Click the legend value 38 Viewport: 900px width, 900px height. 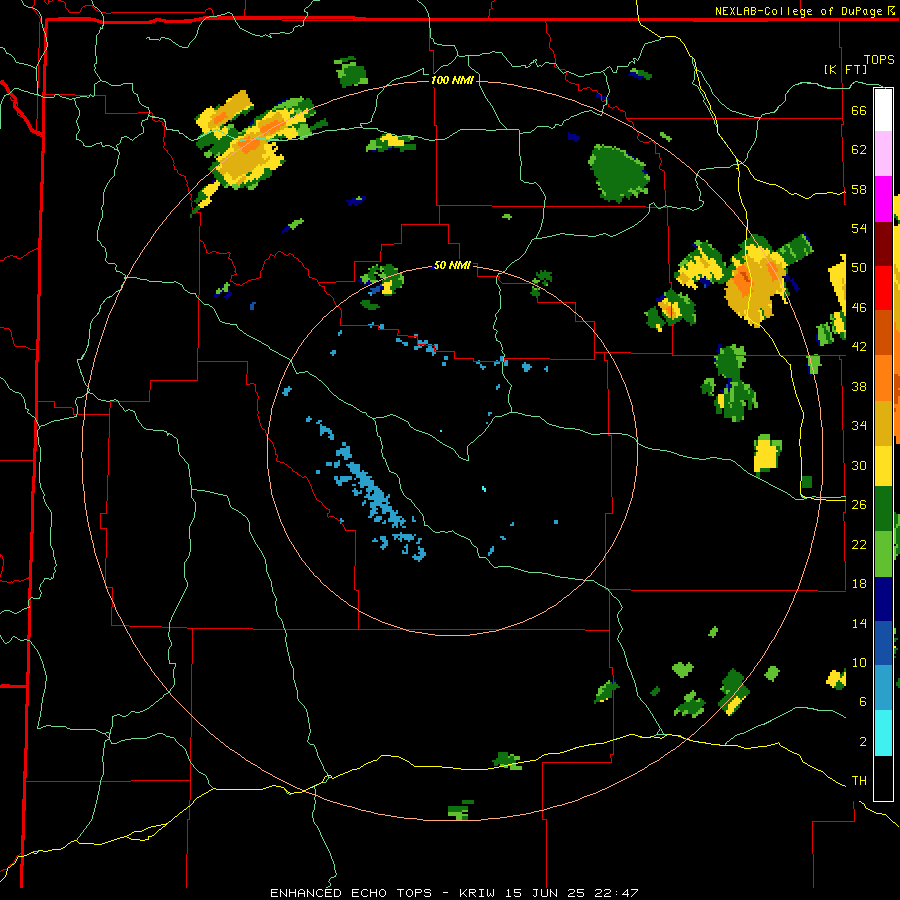click(x=859, y=386)
